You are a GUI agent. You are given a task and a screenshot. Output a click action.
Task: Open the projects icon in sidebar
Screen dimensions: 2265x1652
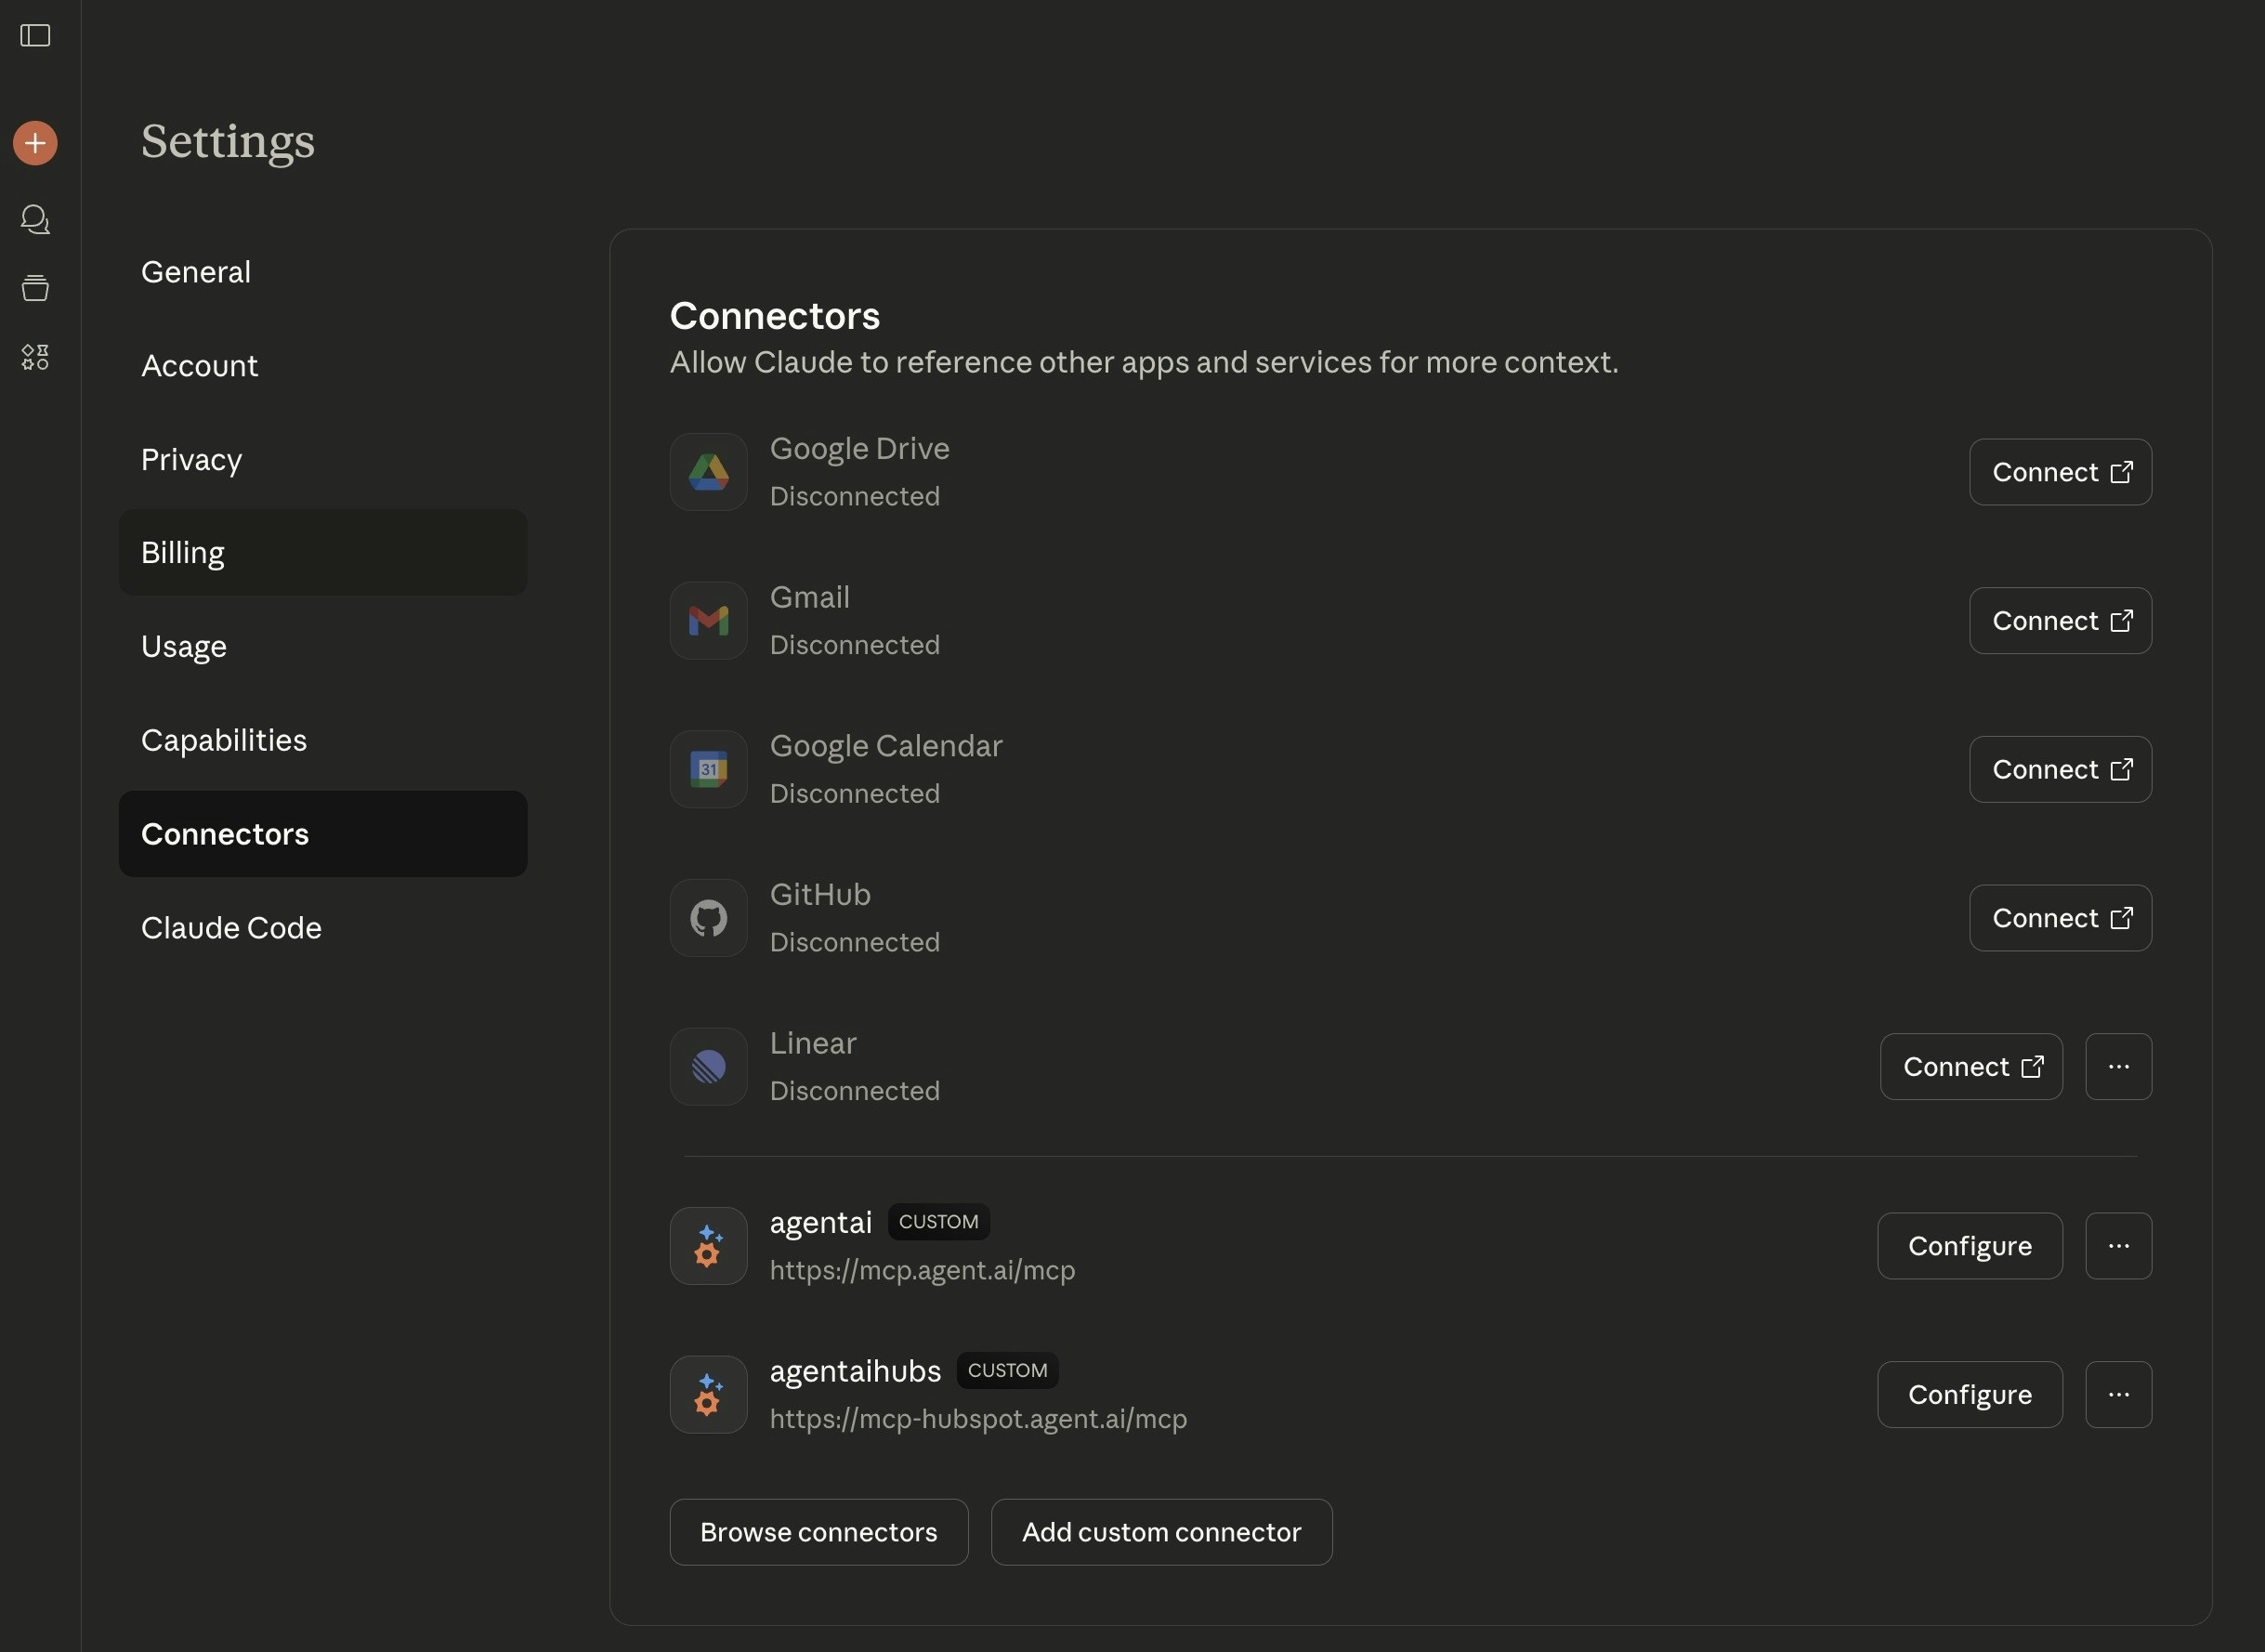[35, 288]
